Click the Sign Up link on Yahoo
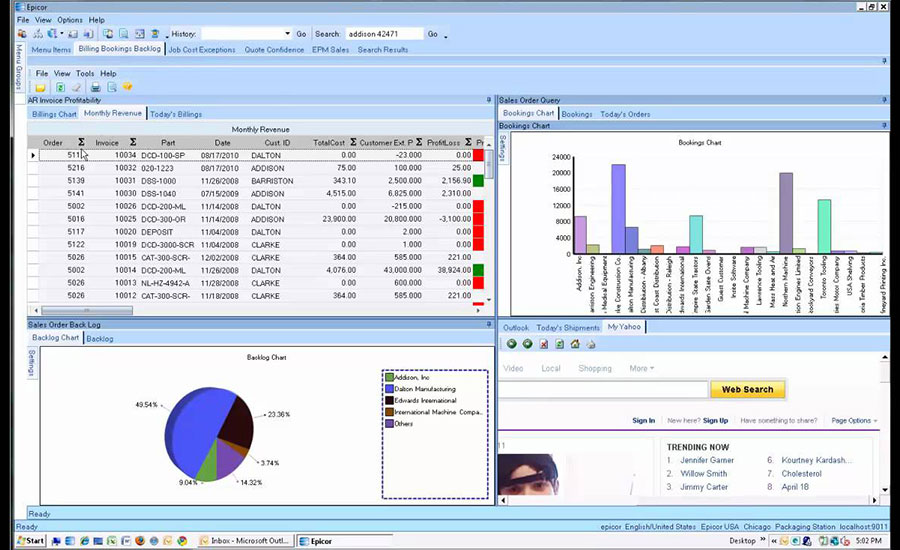This screenshot has width=900, height=550. 715,420
